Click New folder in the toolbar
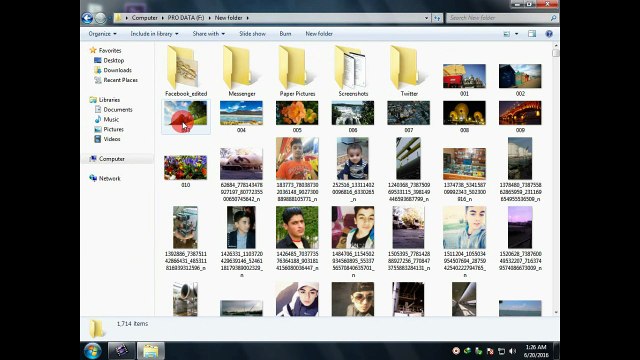 point(319,34)
